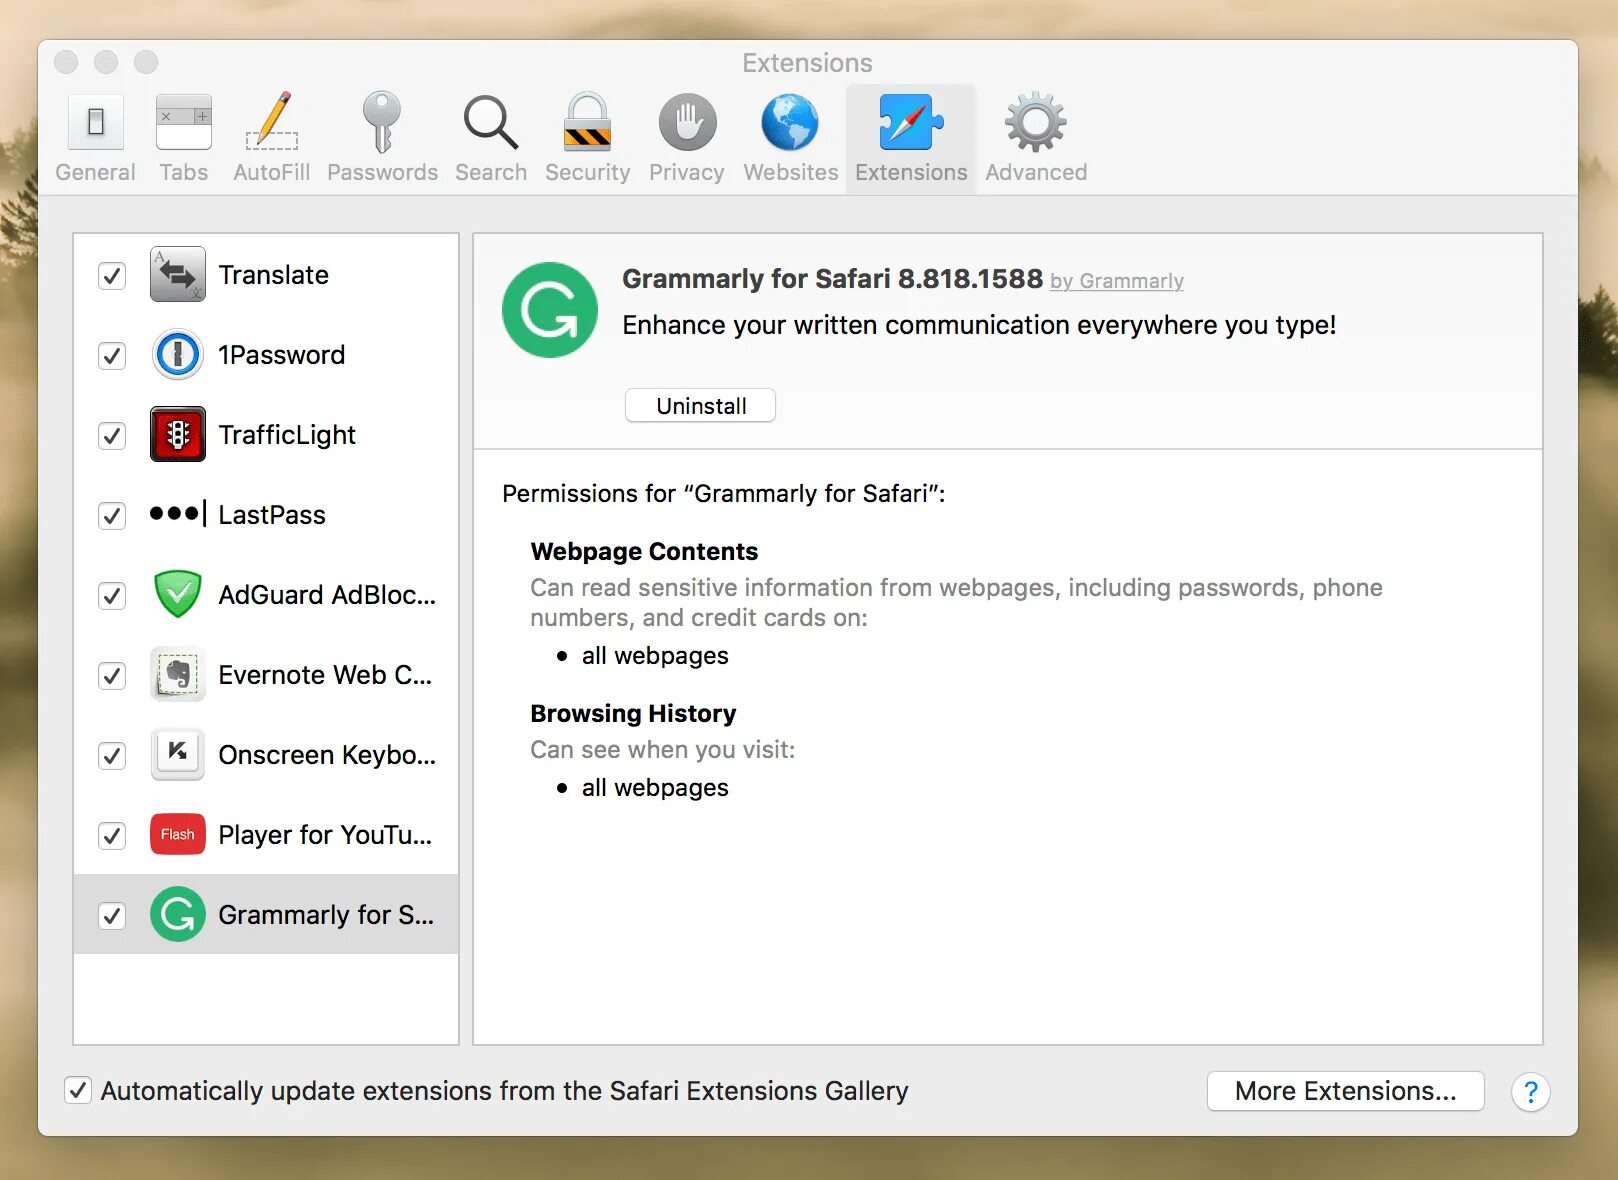Select the Evernote Web Clipper icon

click(178, 674)
